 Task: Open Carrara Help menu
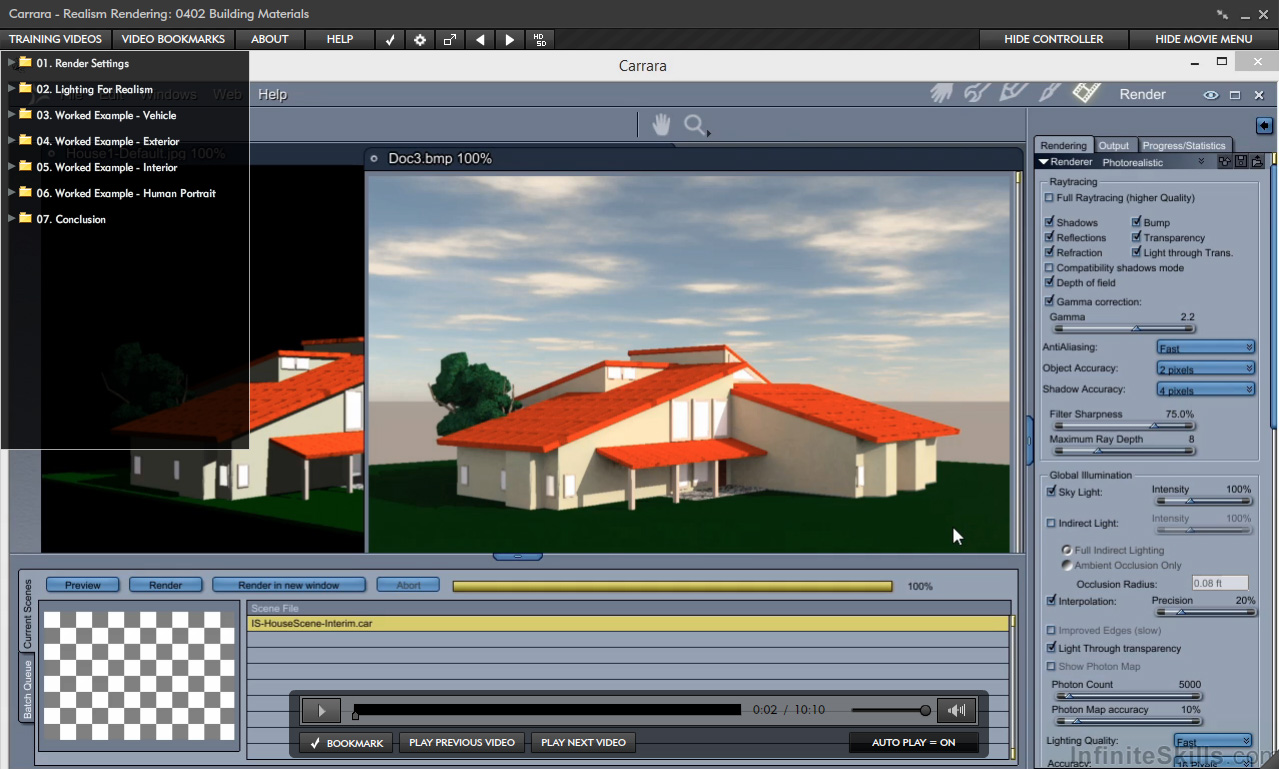point(272,94)
